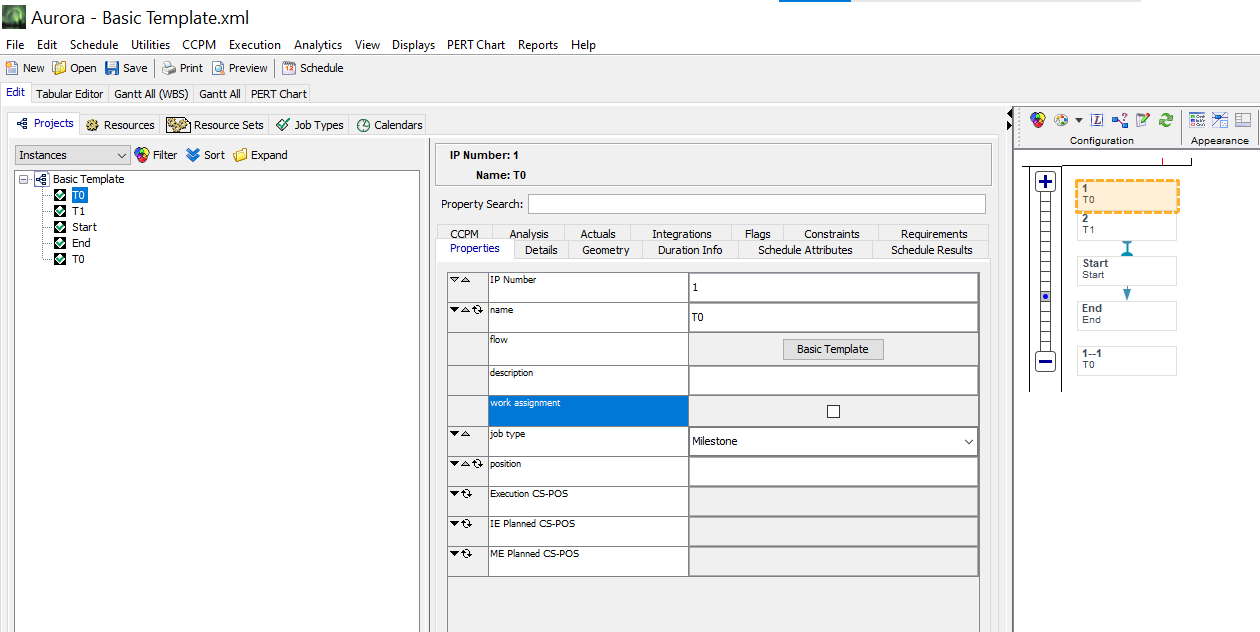Collapse the Basic Template tree node
The height and width of the screenshot is (632, 1260).
24,179
